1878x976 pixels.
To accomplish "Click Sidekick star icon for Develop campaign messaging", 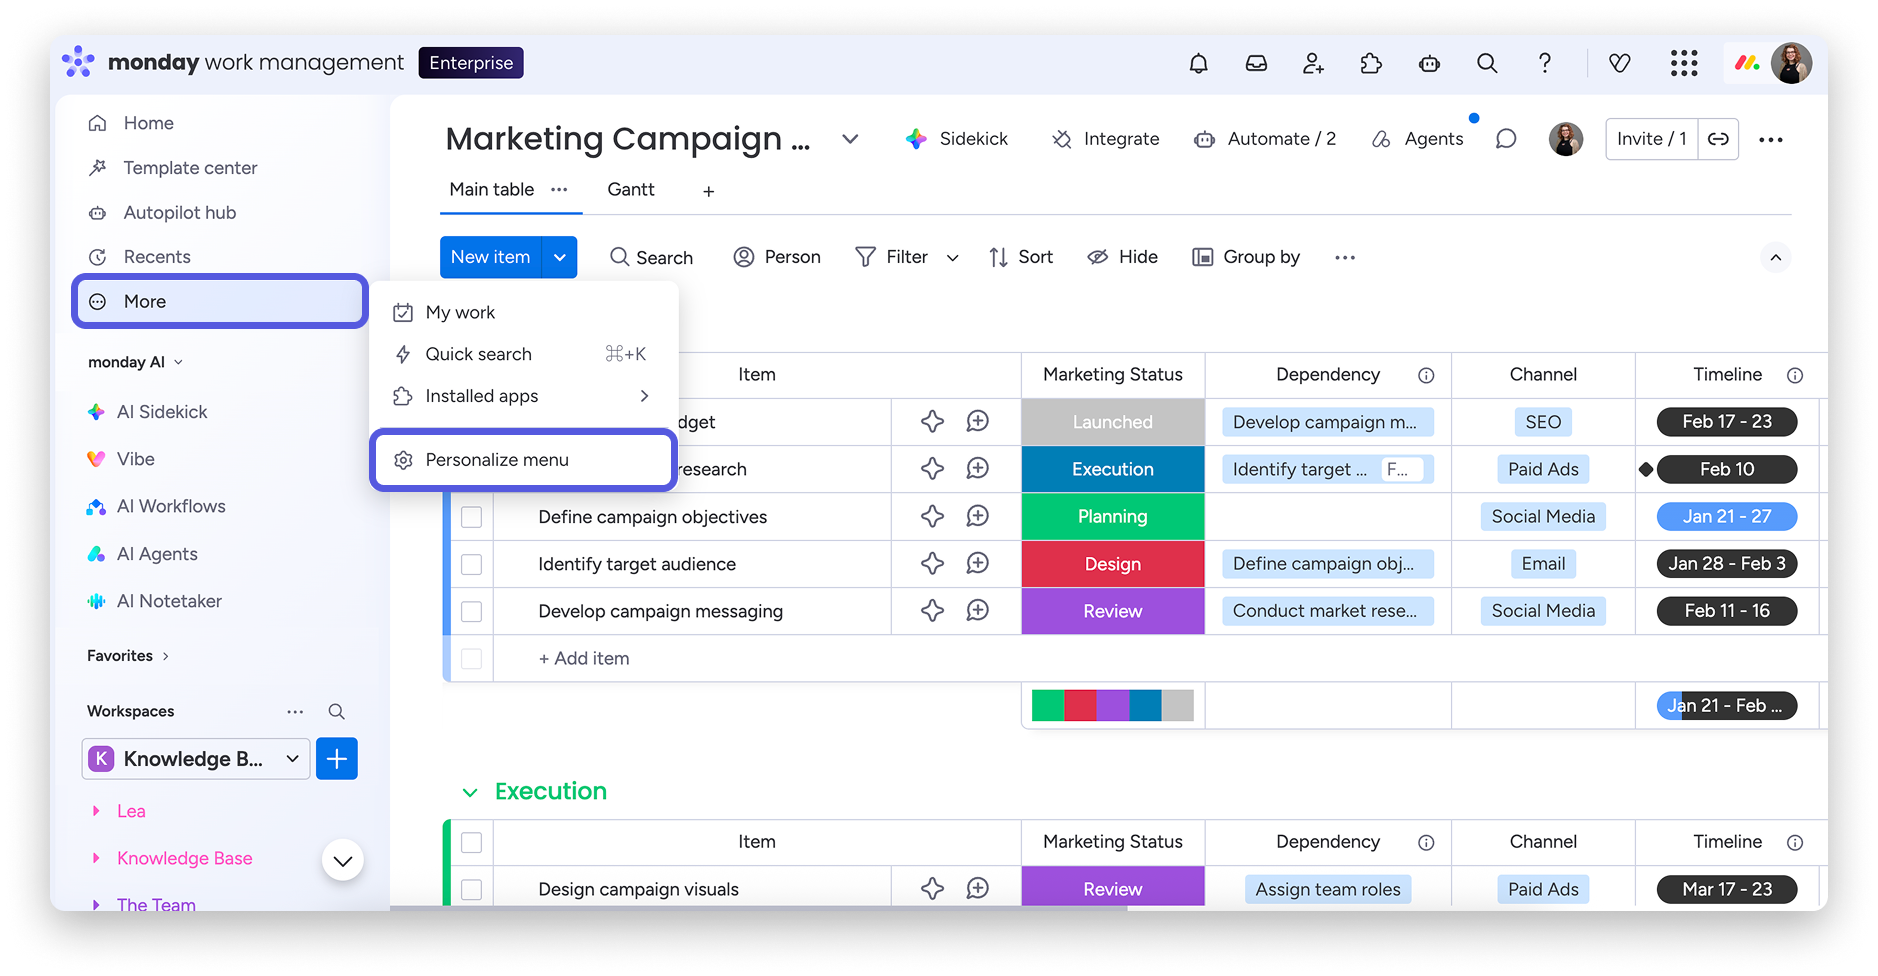I will pos(932,611).
